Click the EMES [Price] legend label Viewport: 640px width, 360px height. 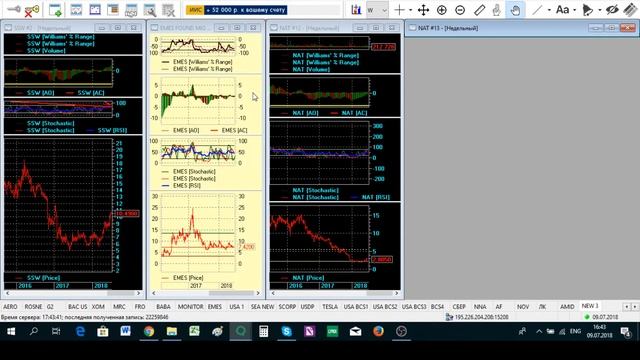188,278
